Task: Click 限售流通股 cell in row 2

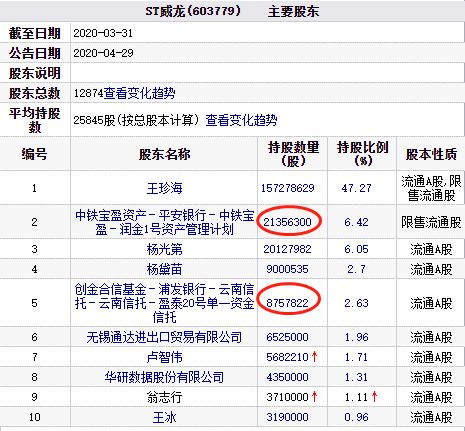Action: (431, 222)
